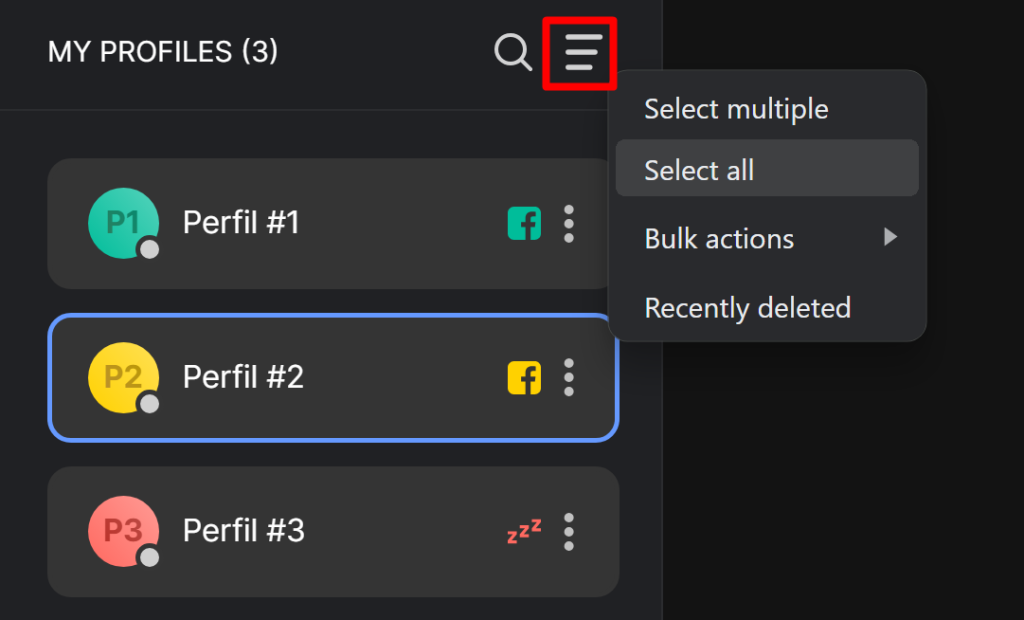1024x620 pixels.
Task: Click the yellow P2 profile avatar
Action: (123, 378)
